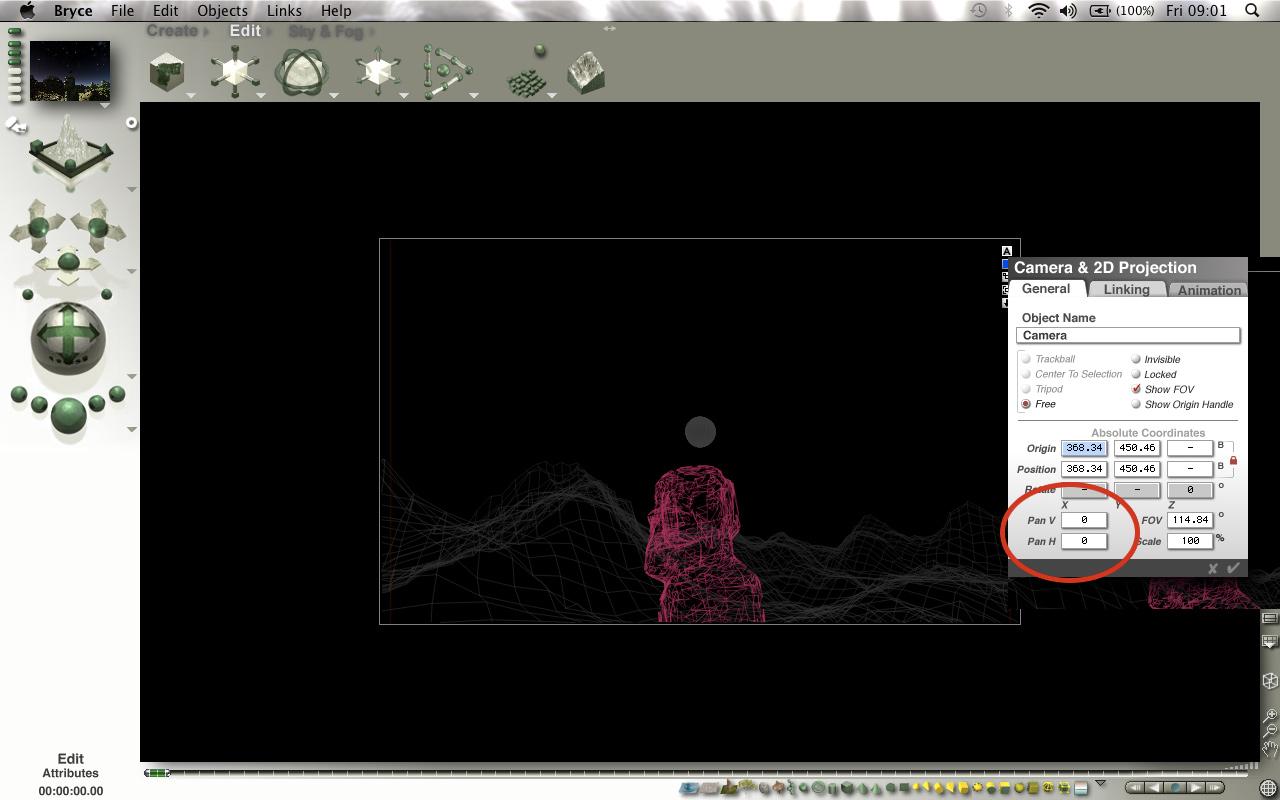Viewport: 1280px width, 800px height.
Task: Expand the Align tool options triangle
Action: click(x=474, y=96)
